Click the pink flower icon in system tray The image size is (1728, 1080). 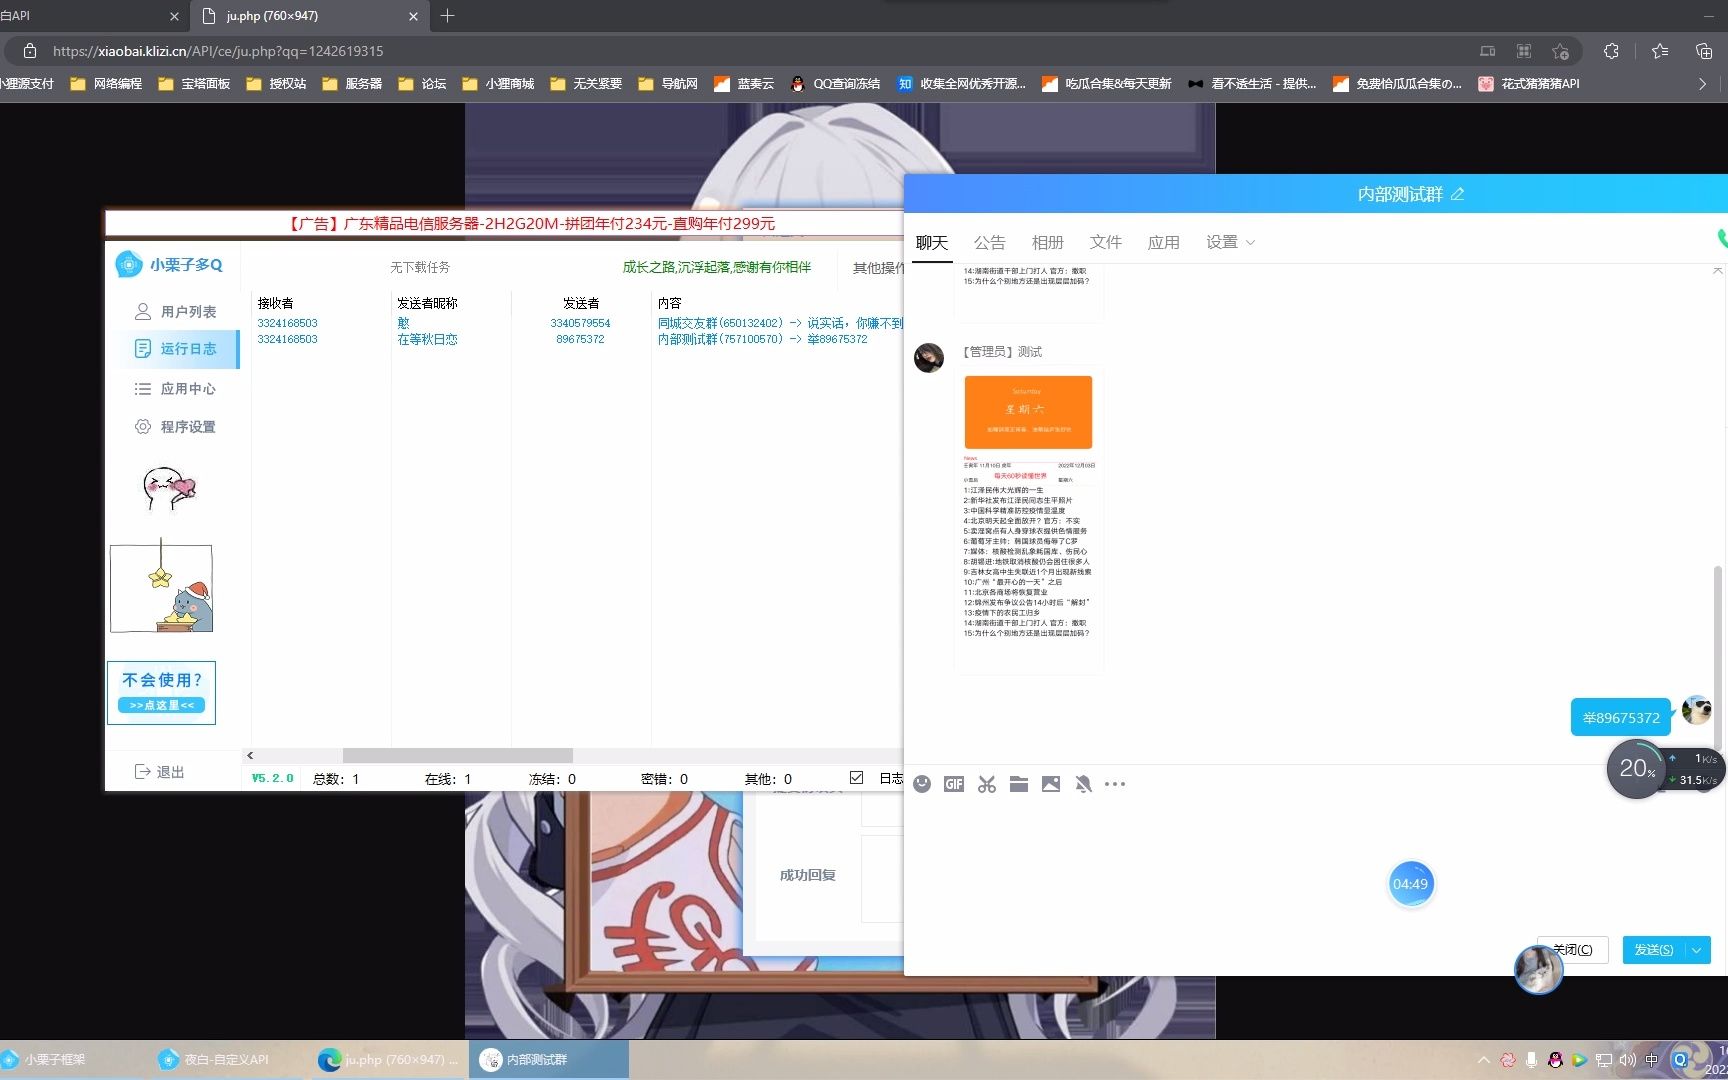click(1507, 1060)
